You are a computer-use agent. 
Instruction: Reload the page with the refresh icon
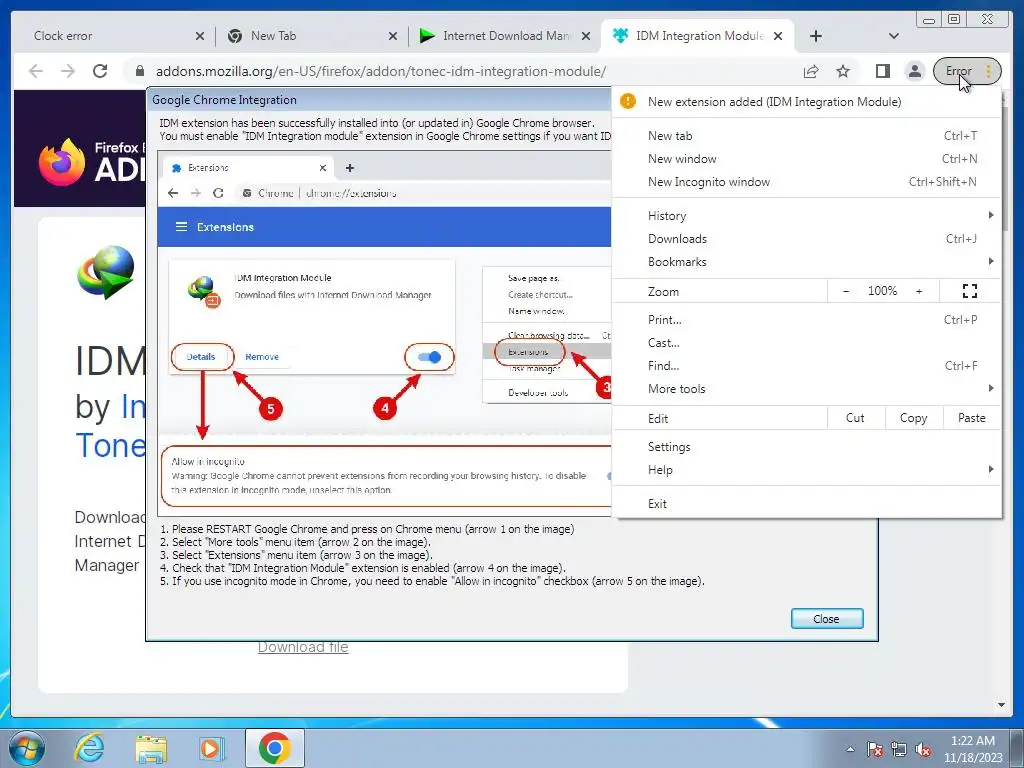click(100, 71)
